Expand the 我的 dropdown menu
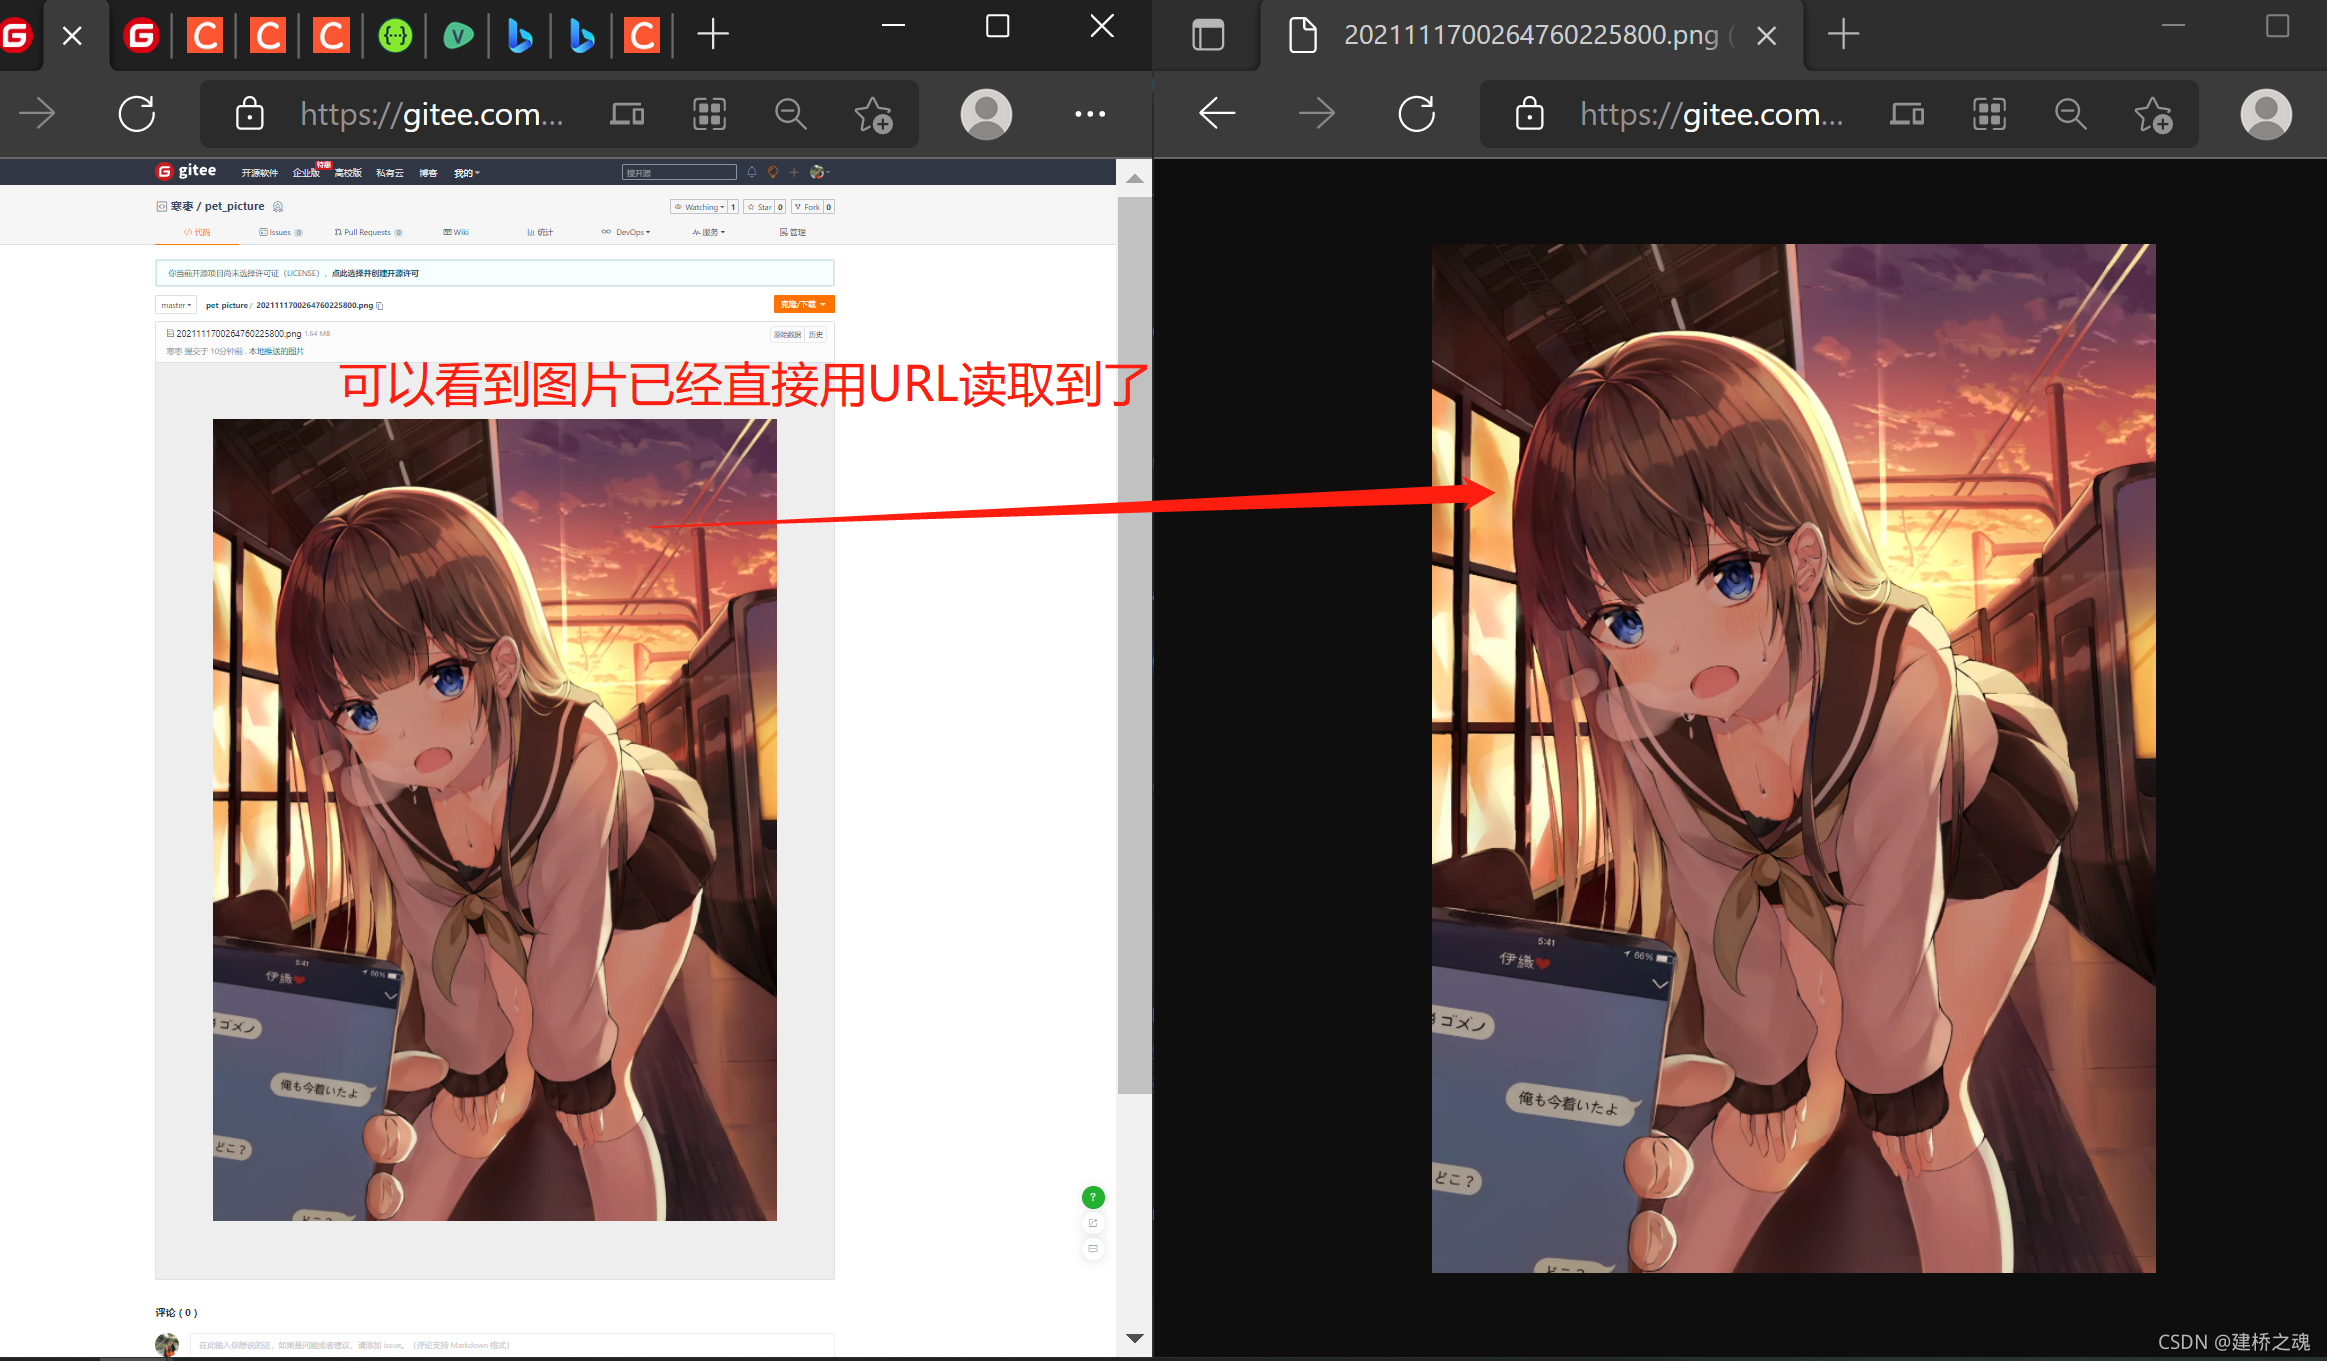2327x1361 pixels. point(466,173)
